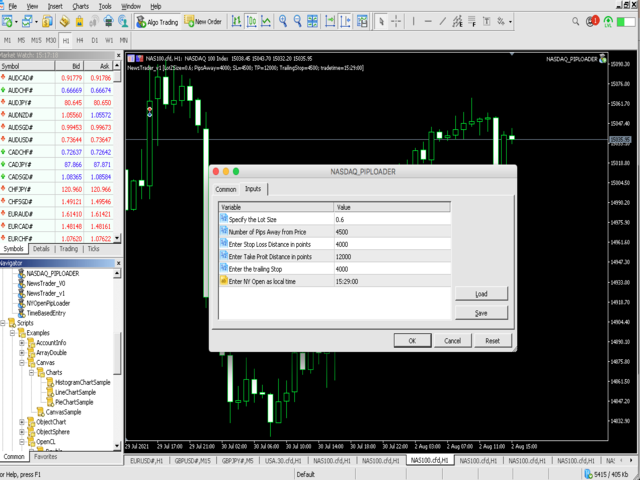Open the new chart dropdown arrow
The image size is (640, 480).
pos(16,22)
